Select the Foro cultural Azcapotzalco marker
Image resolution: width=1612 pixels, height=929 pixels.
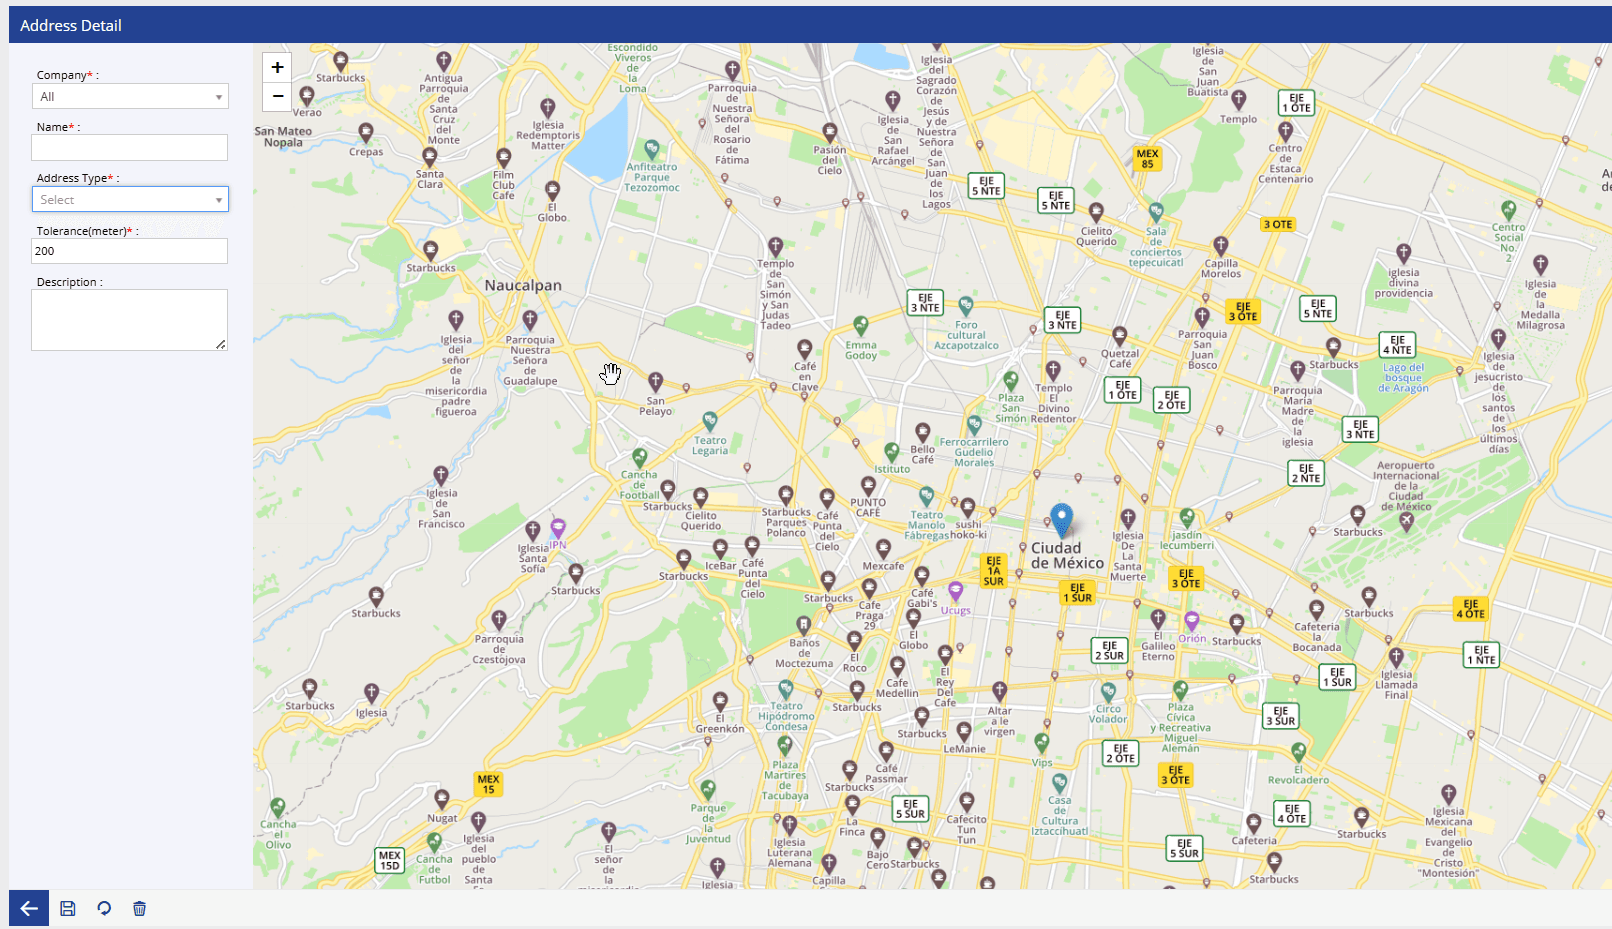[x=965, y=304]
